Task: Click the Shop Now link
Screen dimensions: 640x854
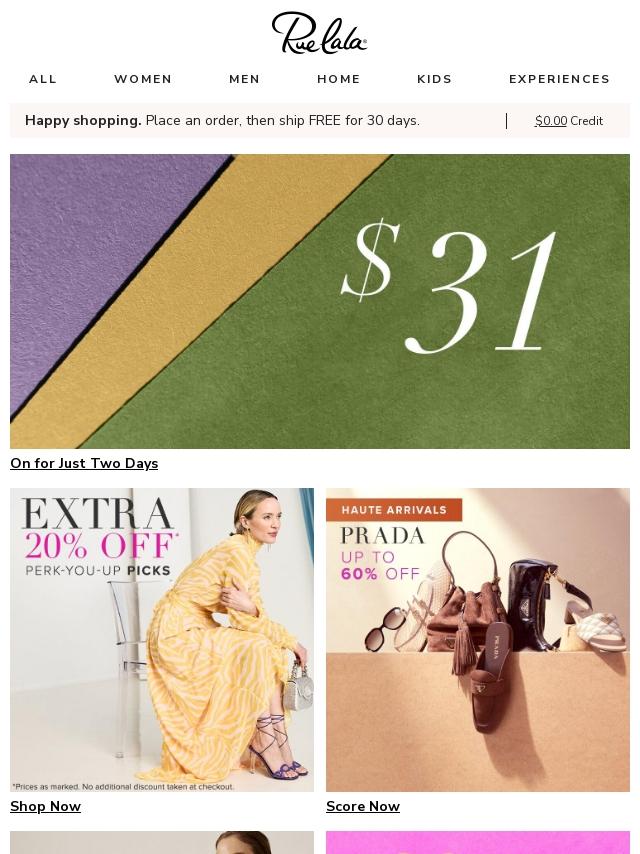Action: pos(45,806)
